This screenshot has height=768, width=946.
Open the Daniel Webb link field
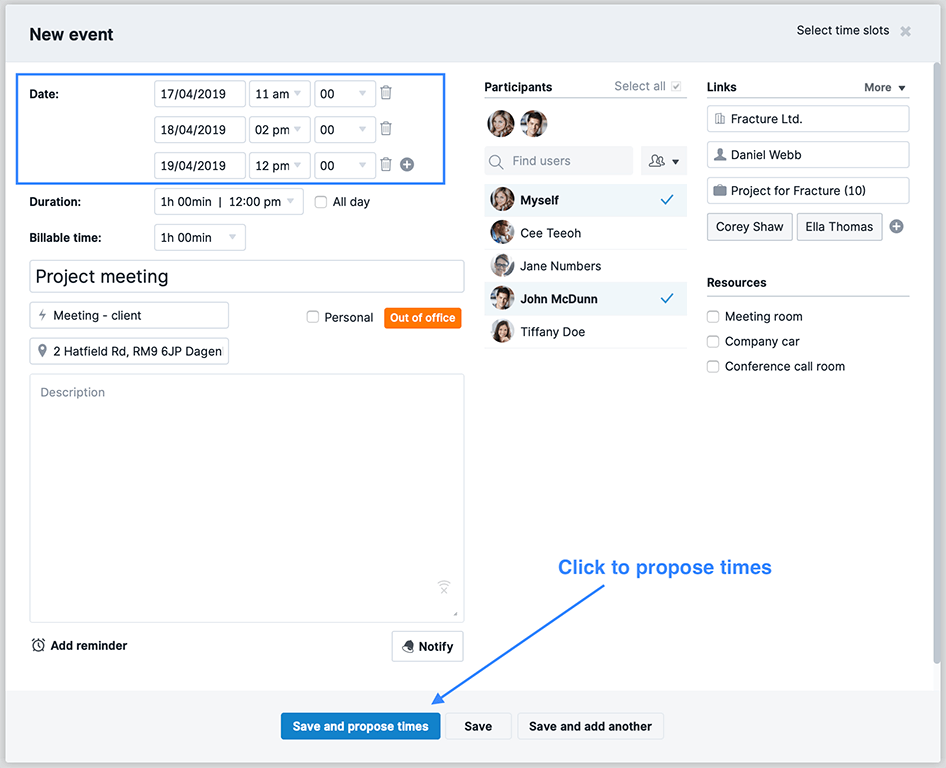[x=808, y=155]
